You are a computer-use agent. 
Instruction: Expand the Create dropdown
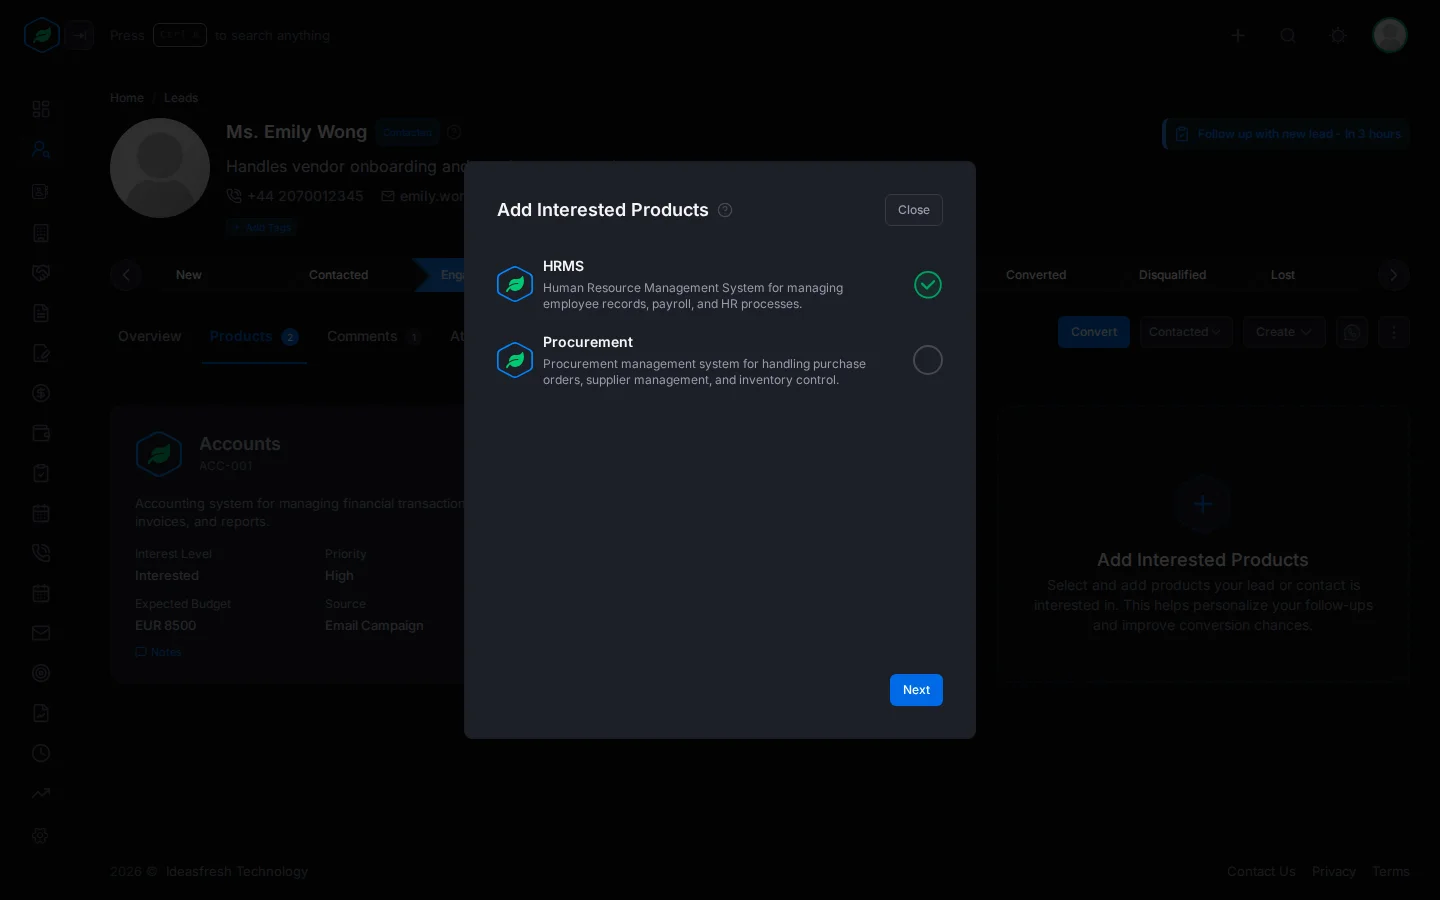pyautogui.click(x=1284, y=332)
